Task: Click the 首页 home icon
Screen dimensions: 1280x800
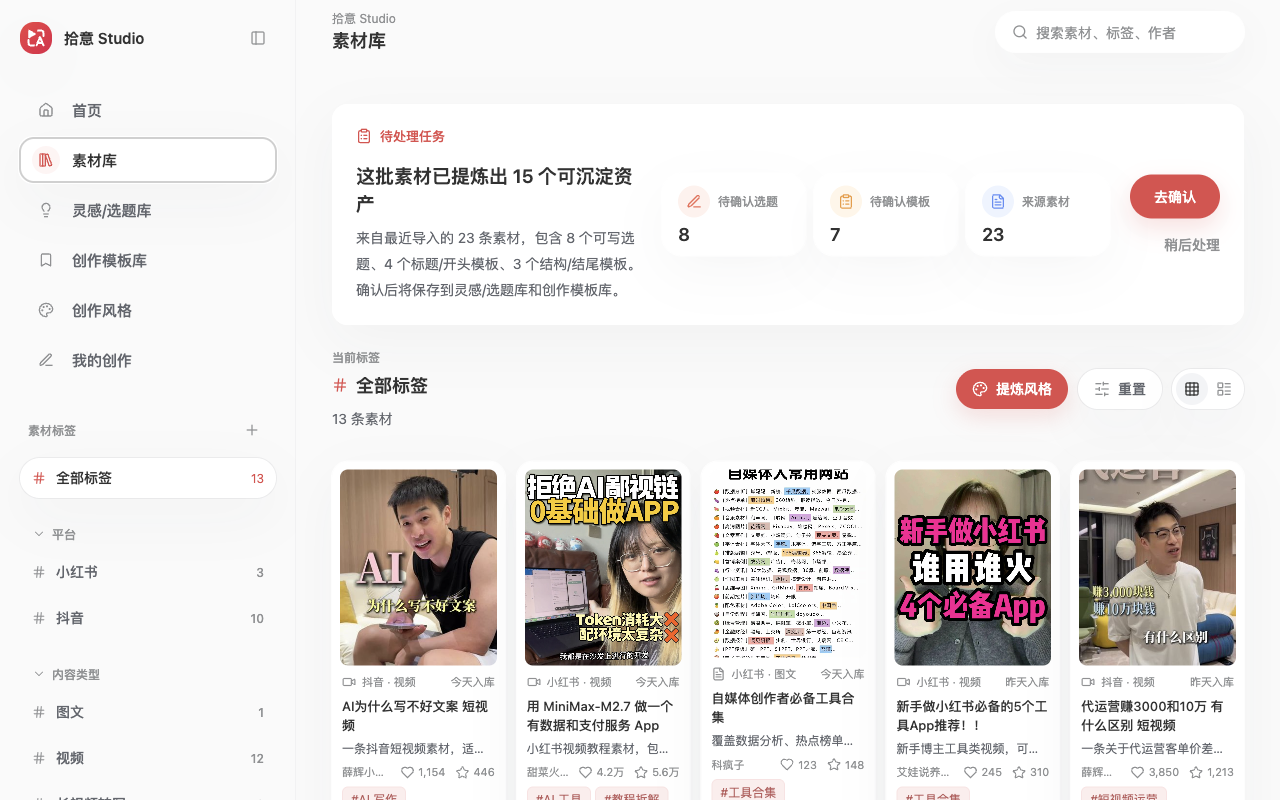Action: tap(46, 110)
